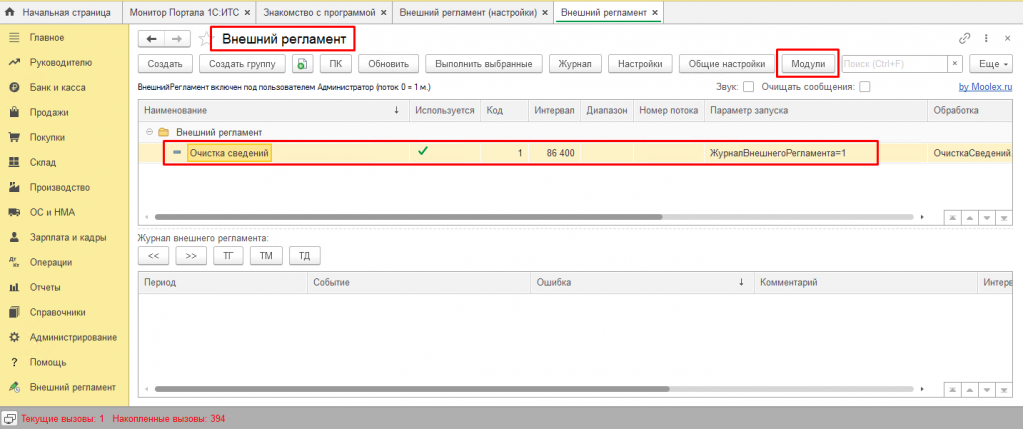This screenshot has height=429, width=1023.
Task: Go forward with right arrow button
Action: pos(177,39)
